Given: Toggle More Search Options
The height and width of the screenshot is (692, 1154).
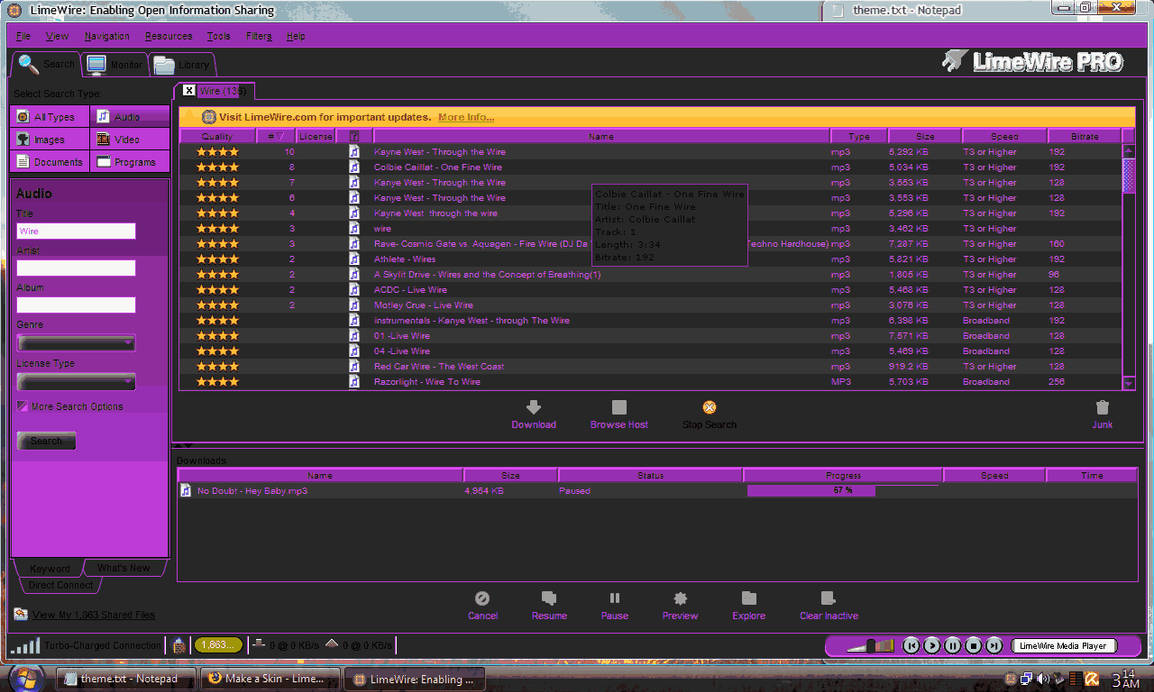Looking at the screenshot, I should click(x=22, y=406).
